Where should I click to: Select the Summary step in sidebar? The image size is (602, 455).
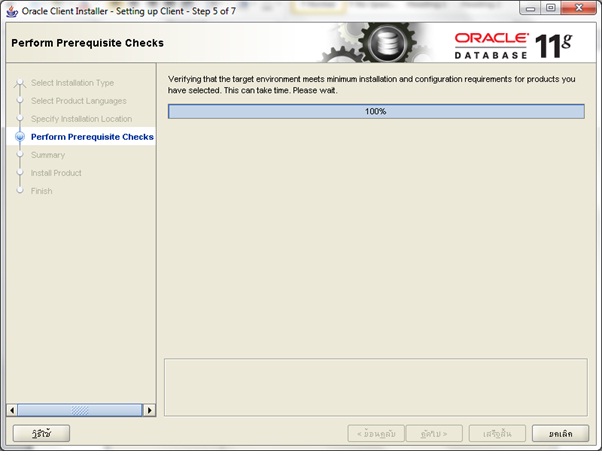[48, 155]
